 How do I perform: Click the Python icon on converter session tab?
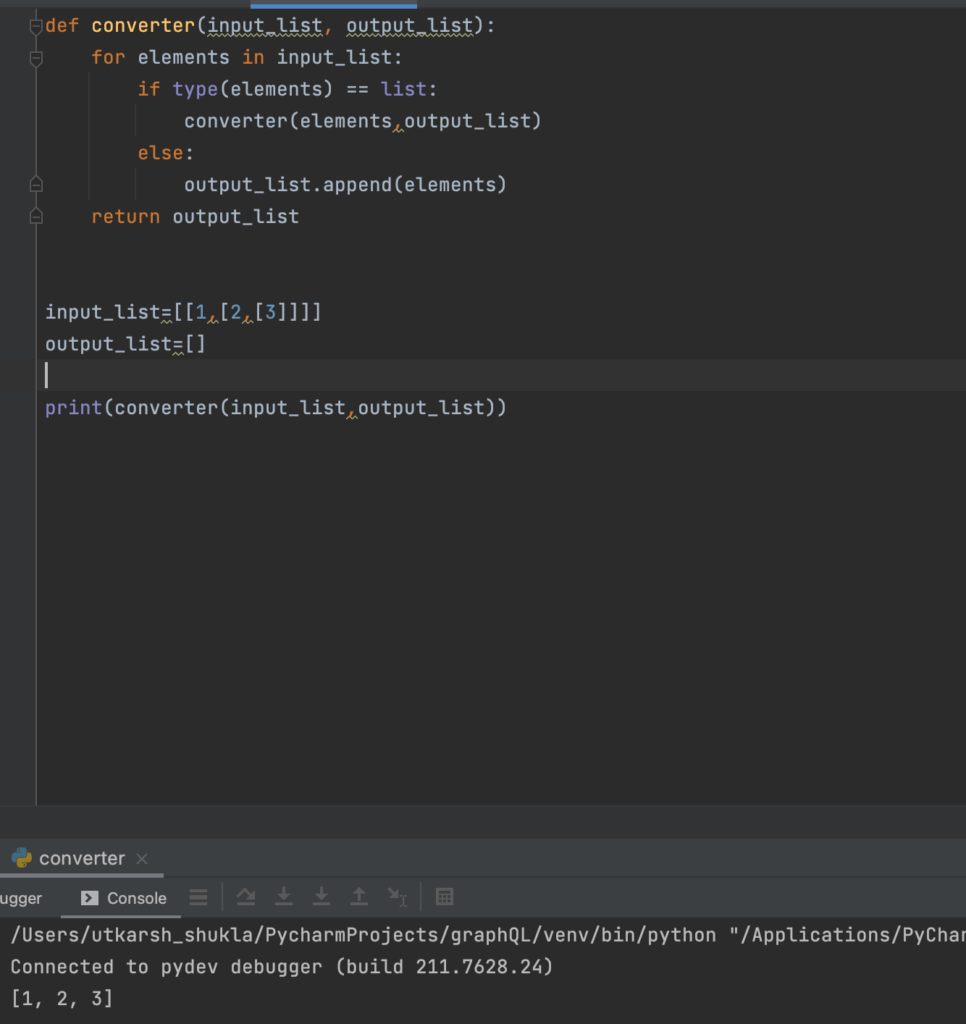[22, 858]
